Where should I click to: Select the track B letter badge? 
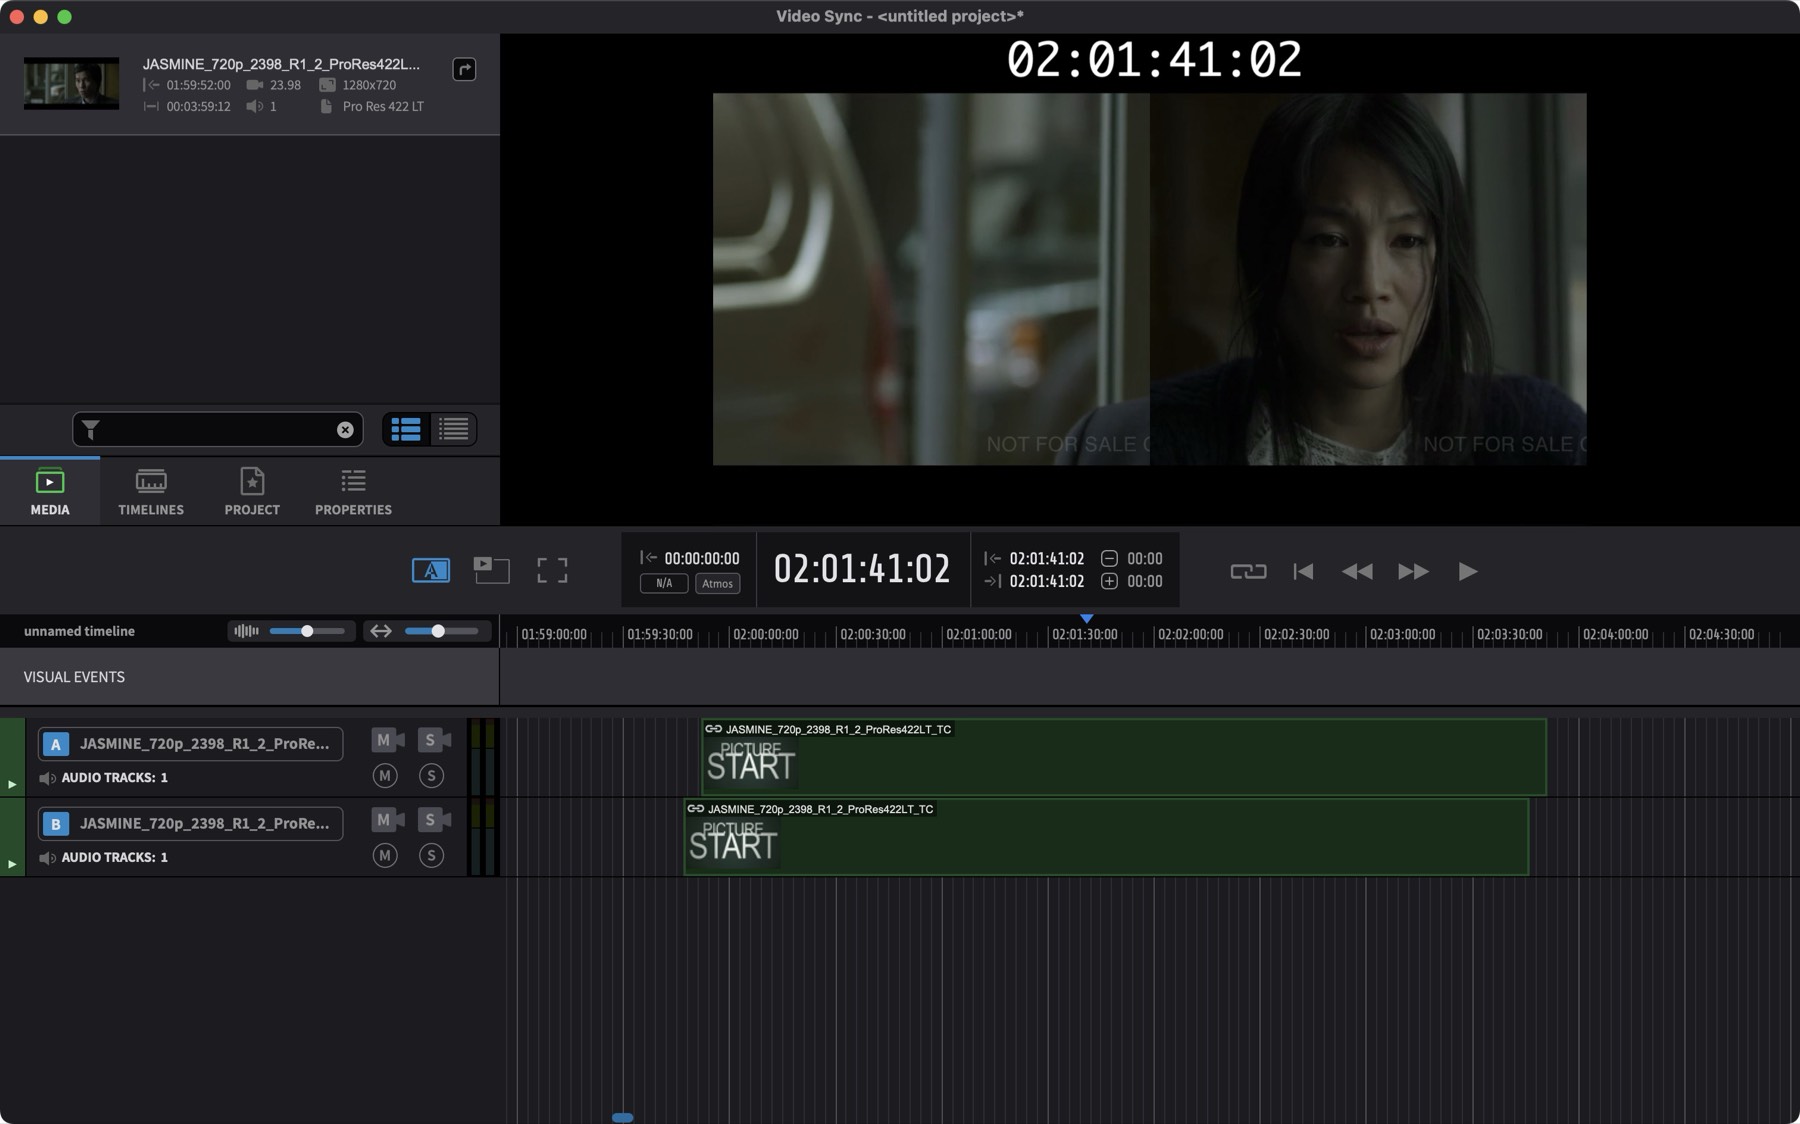tap(56, 824)
